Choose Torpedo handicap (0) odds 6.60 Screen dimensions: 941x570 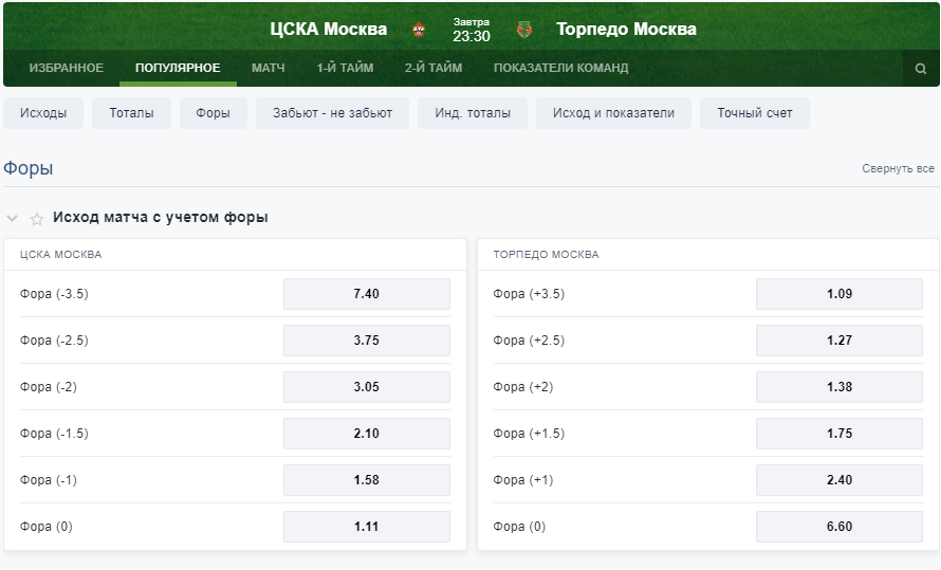pos(839,526)
